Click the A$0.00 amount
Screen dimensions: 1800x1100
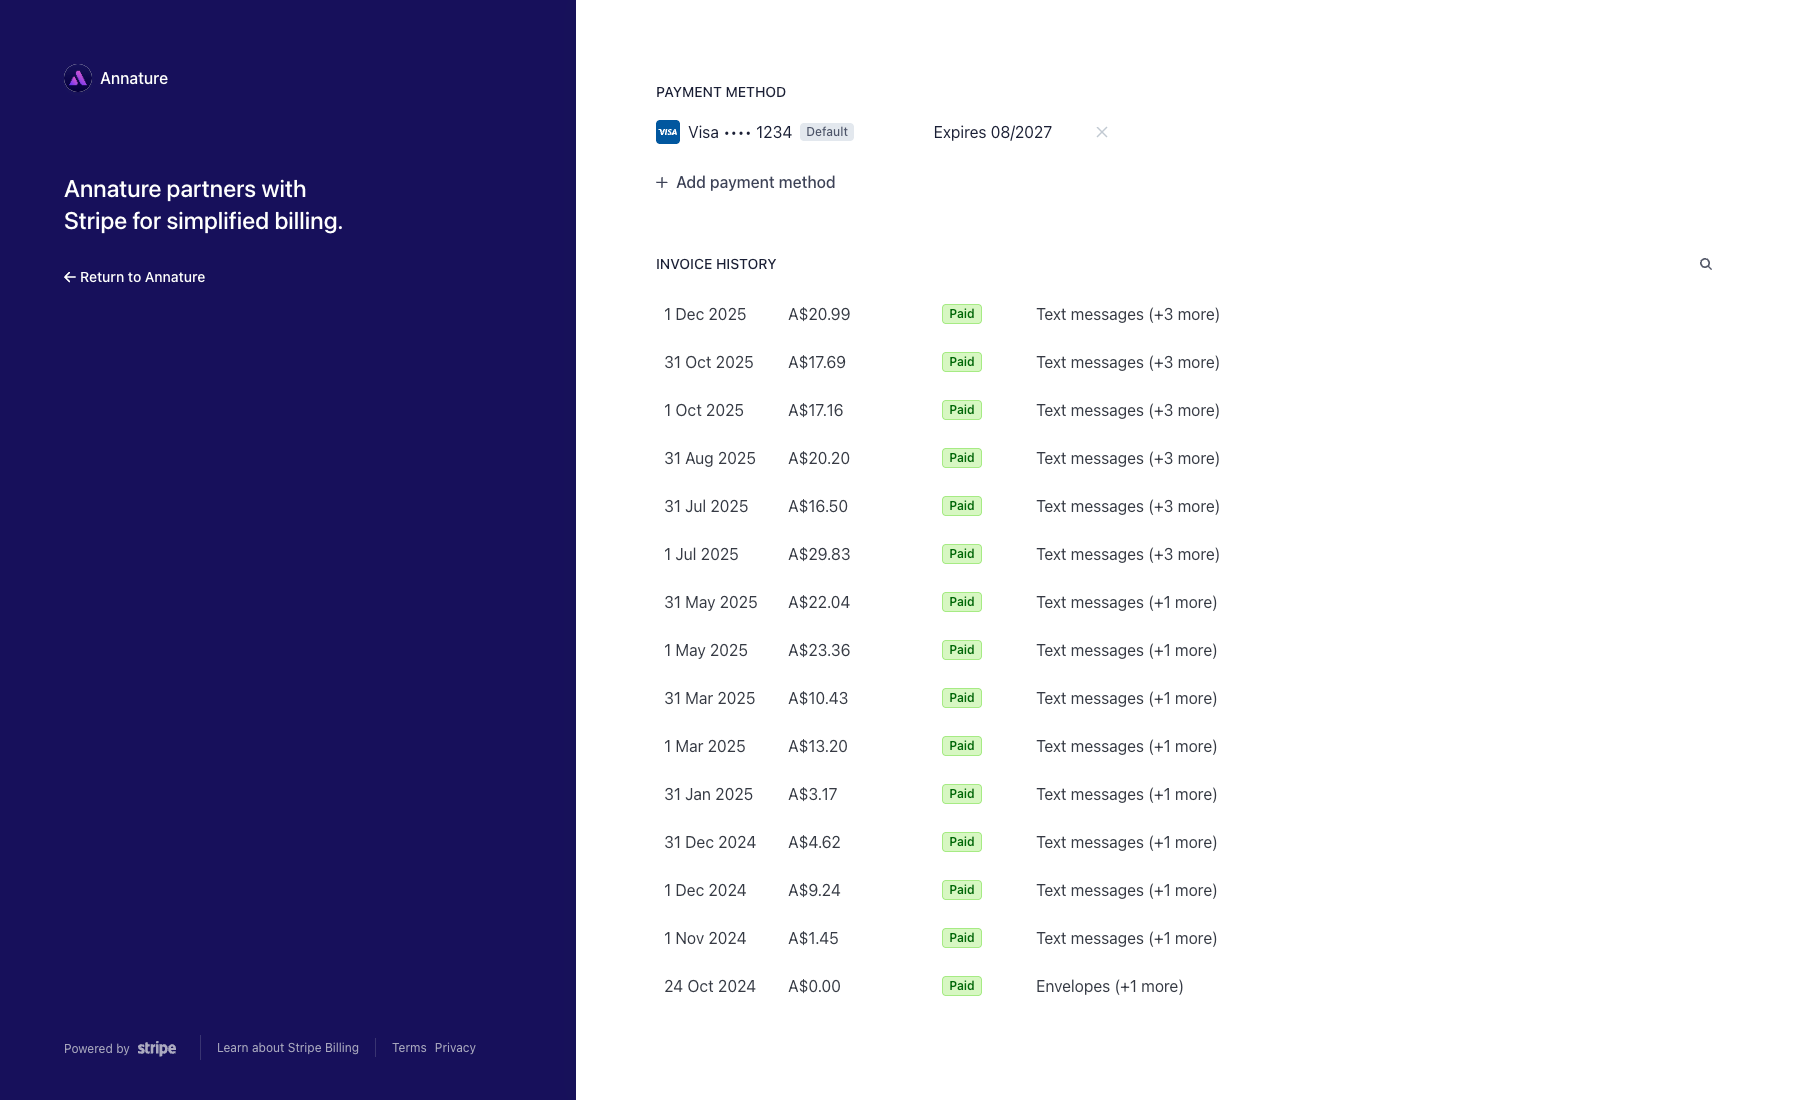814,986
